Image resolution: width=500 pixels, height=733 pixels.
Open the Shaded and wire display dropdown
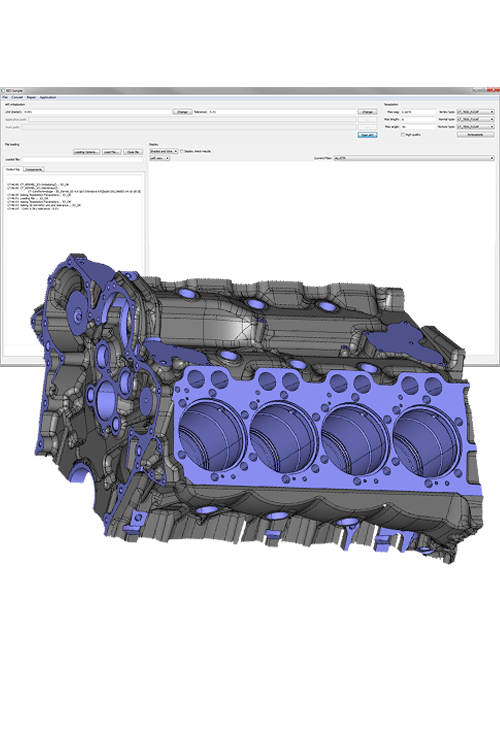[x=164, y=151]
